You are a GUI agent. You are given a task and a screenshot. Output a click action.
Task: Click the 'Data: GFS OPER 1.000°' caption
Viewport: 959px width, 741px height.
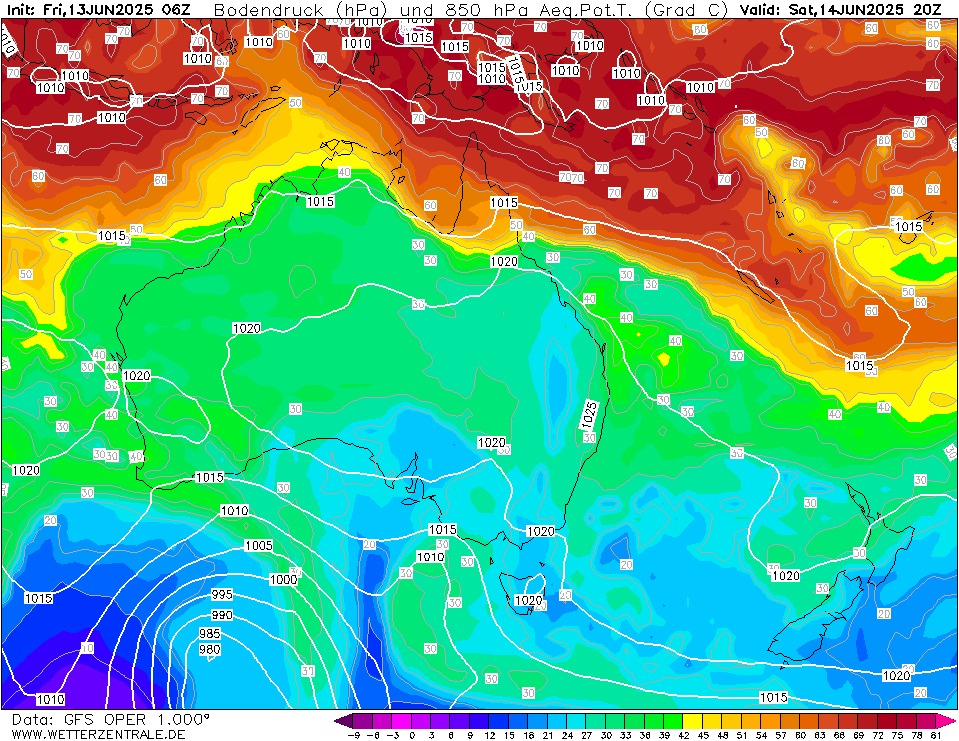coord(111,720)
